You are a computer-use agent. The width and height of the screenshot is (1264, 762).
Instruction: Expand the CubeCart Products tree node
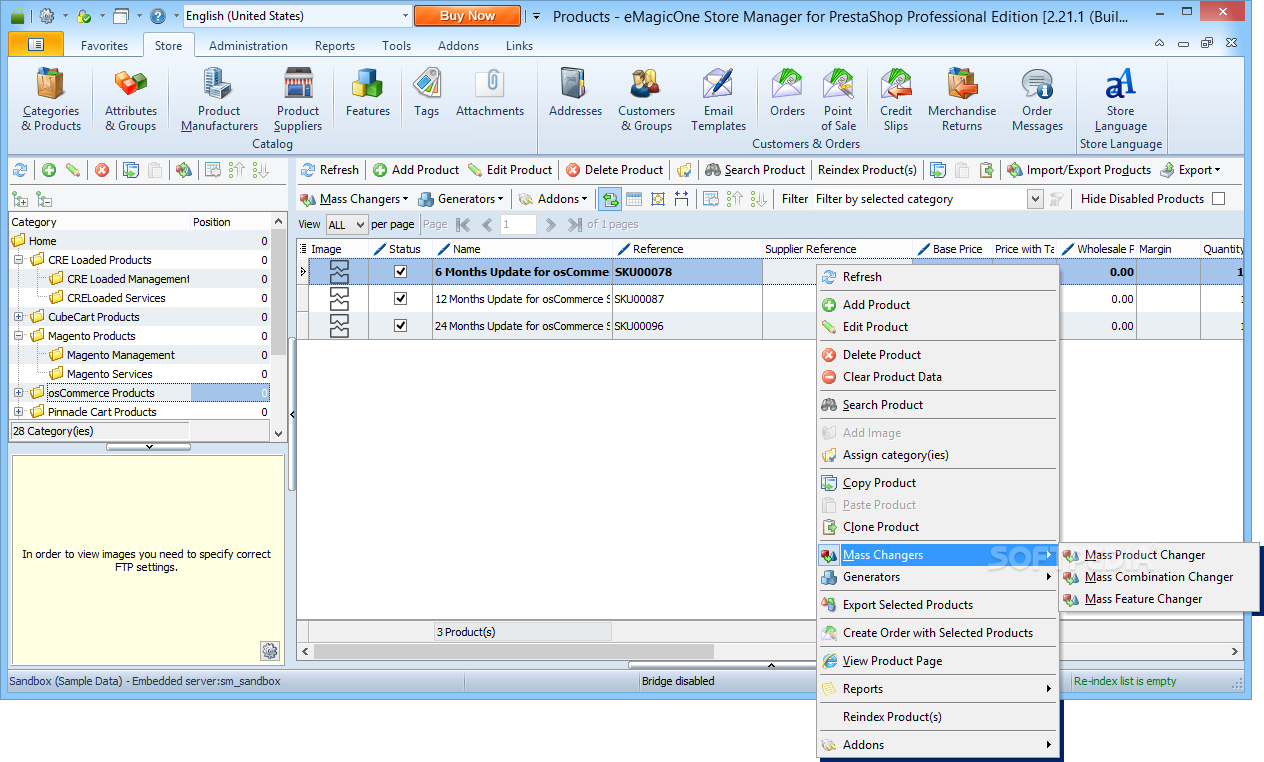(18, 317)
